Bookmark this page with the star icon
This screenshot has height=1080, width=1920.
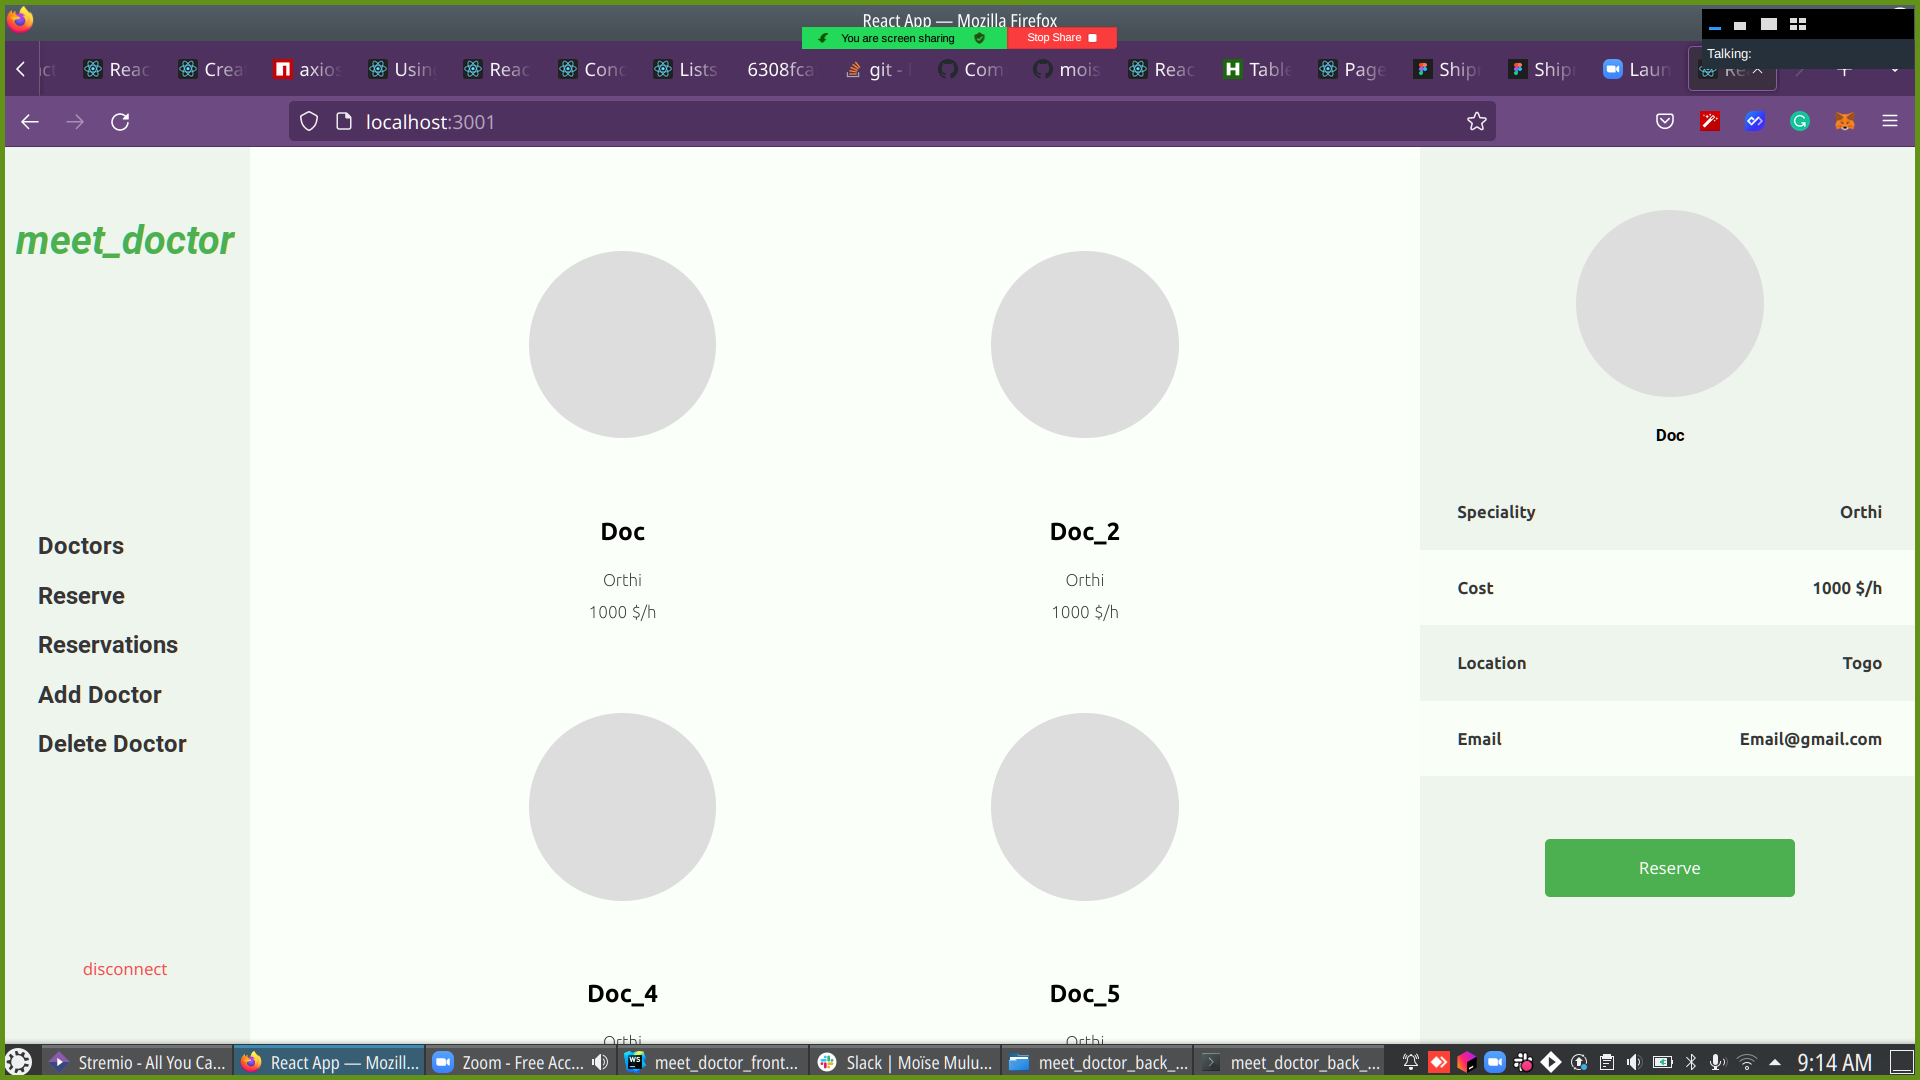(x=1476, y=122)
